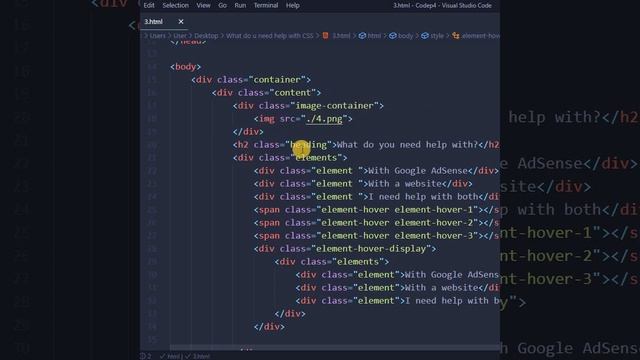Image resolution: width=640 pixels, height=360 pixels.
Task: Click the 'html | 3.html' status bar entry
Action: coord(185,356)
